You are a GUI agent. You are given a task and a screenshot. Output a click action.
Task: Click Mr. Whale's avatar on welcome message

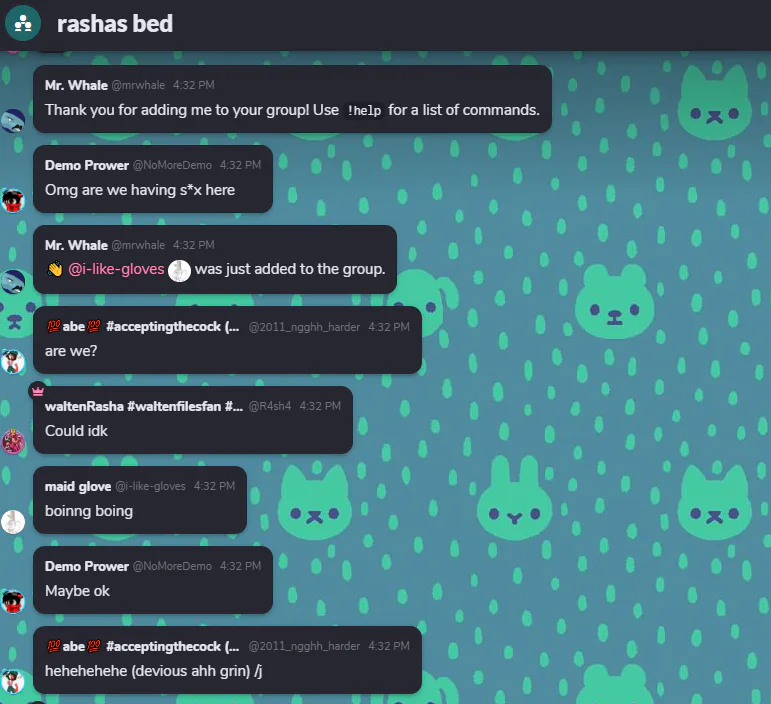tap(13, 121)
